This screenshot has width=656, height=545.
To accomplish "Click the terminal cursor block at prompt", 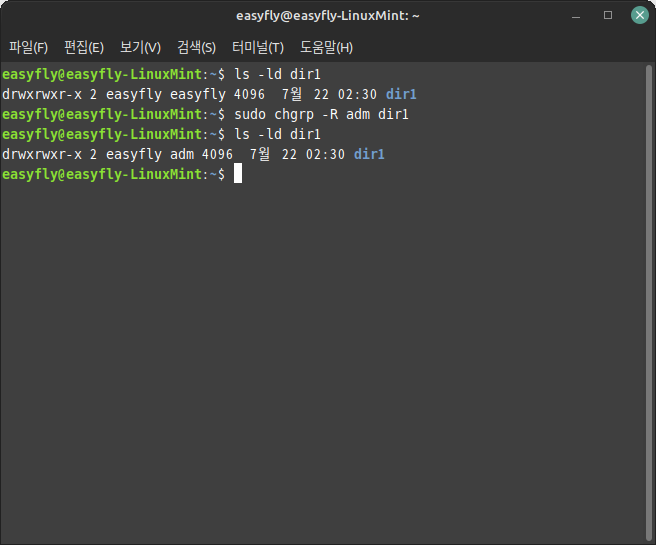I will click(x=238, y=174).
